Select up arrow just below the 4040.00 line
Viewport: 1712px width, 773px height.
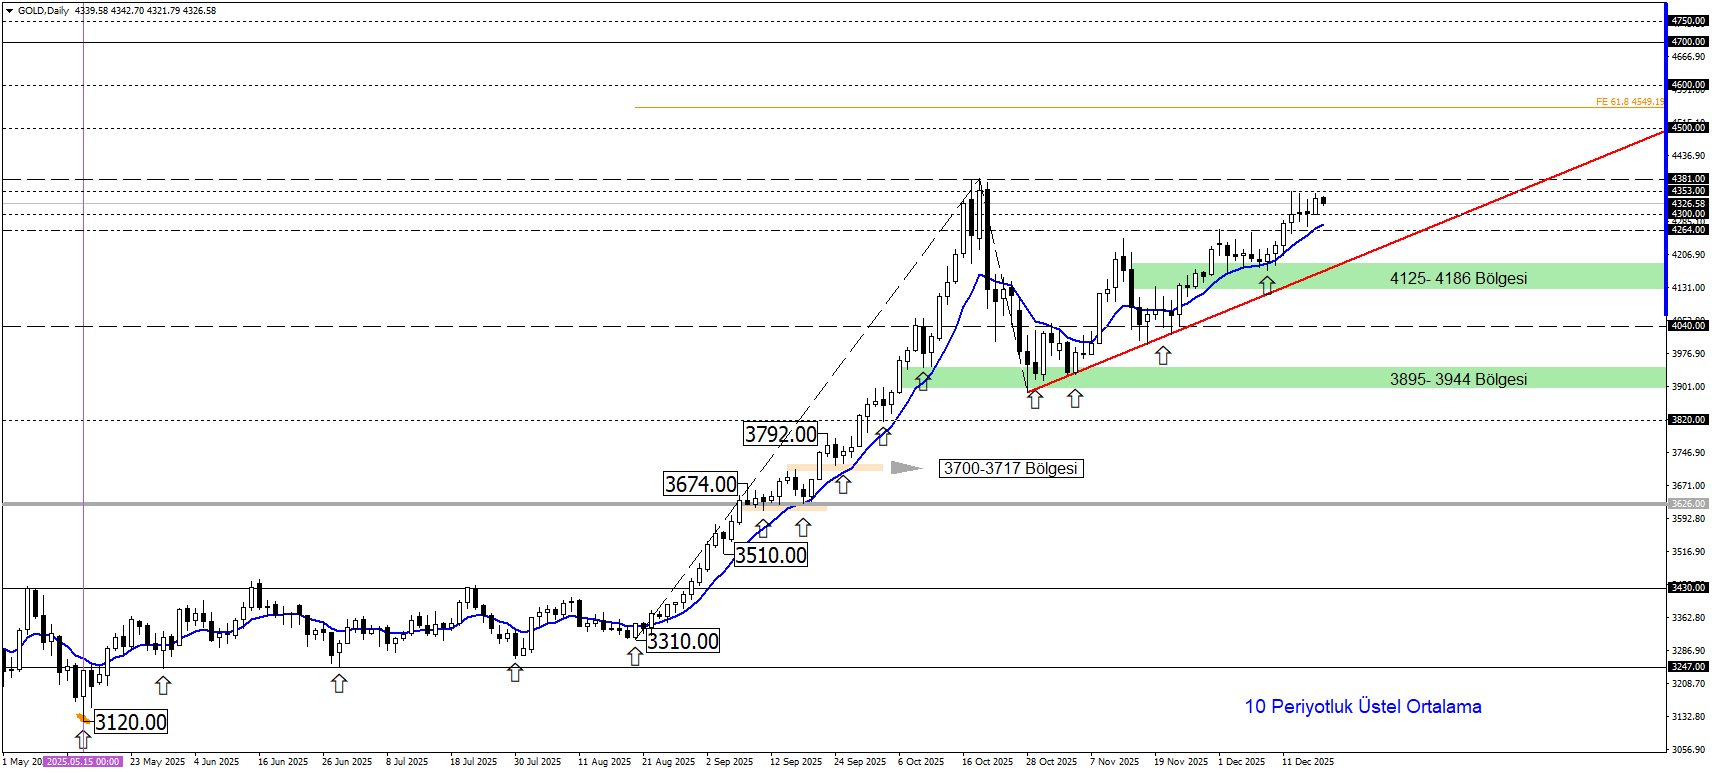[1163, 355]
